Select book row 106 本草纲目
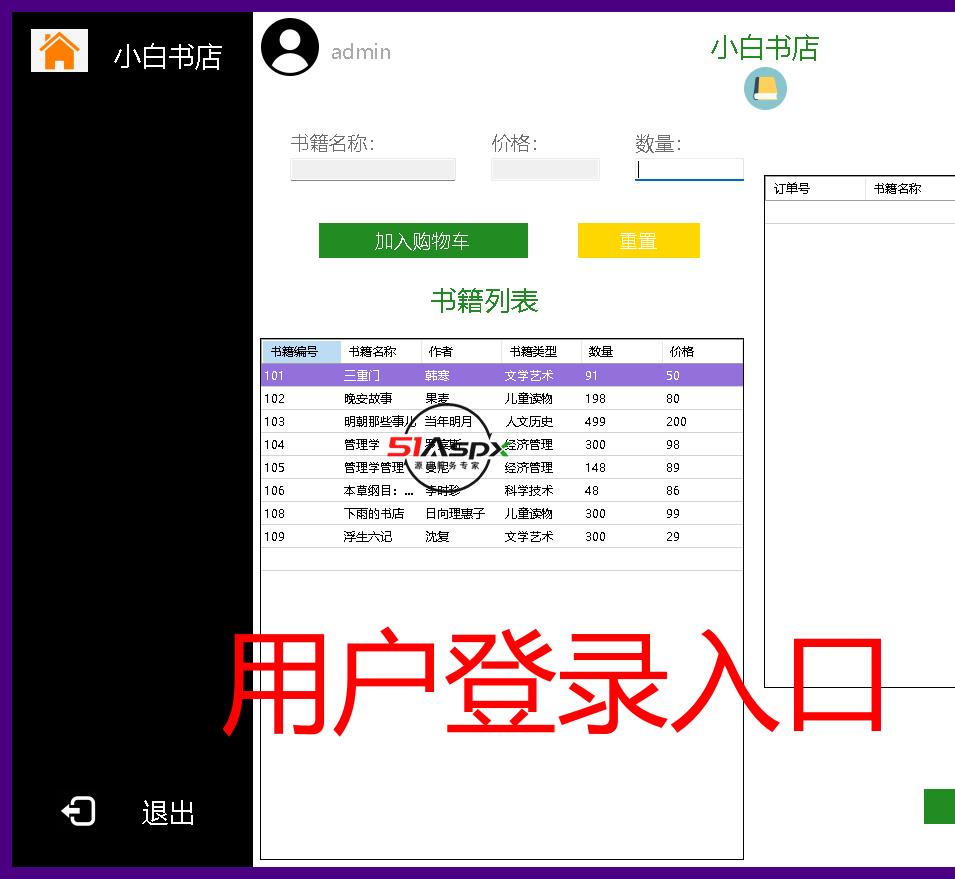Screen dimensions: 955x879 [x=502, y=490]
